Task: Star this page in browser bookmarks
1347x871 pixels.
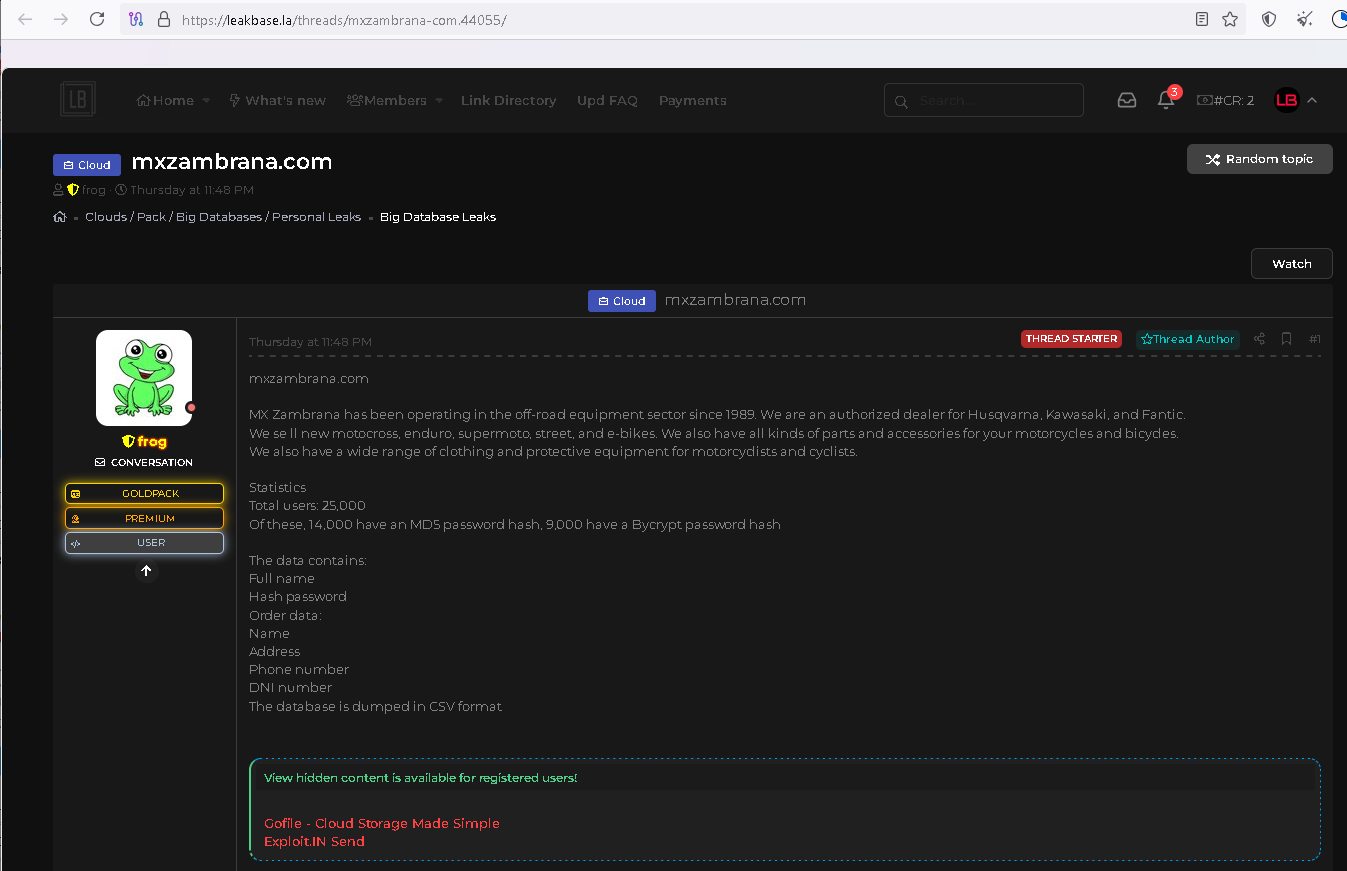Action: (x=1230, y=19)
